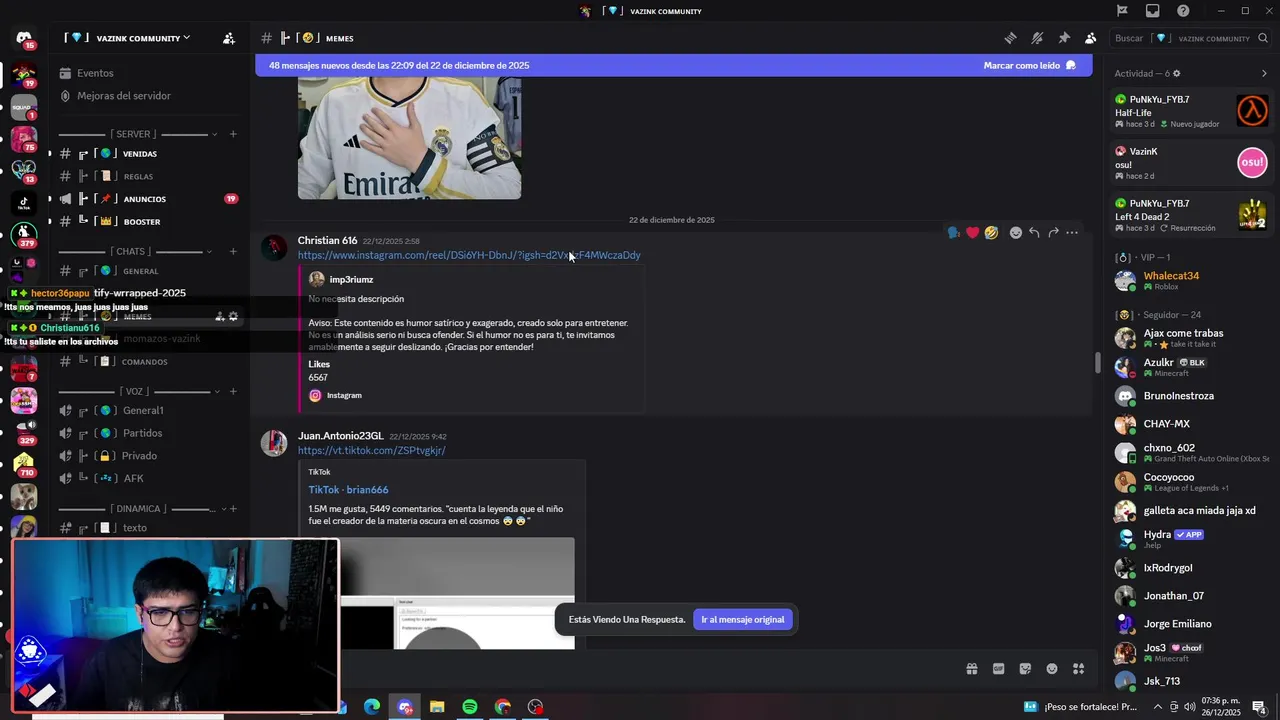Collapse the VOZ category
1280x720 pixels.
[138, 391]
